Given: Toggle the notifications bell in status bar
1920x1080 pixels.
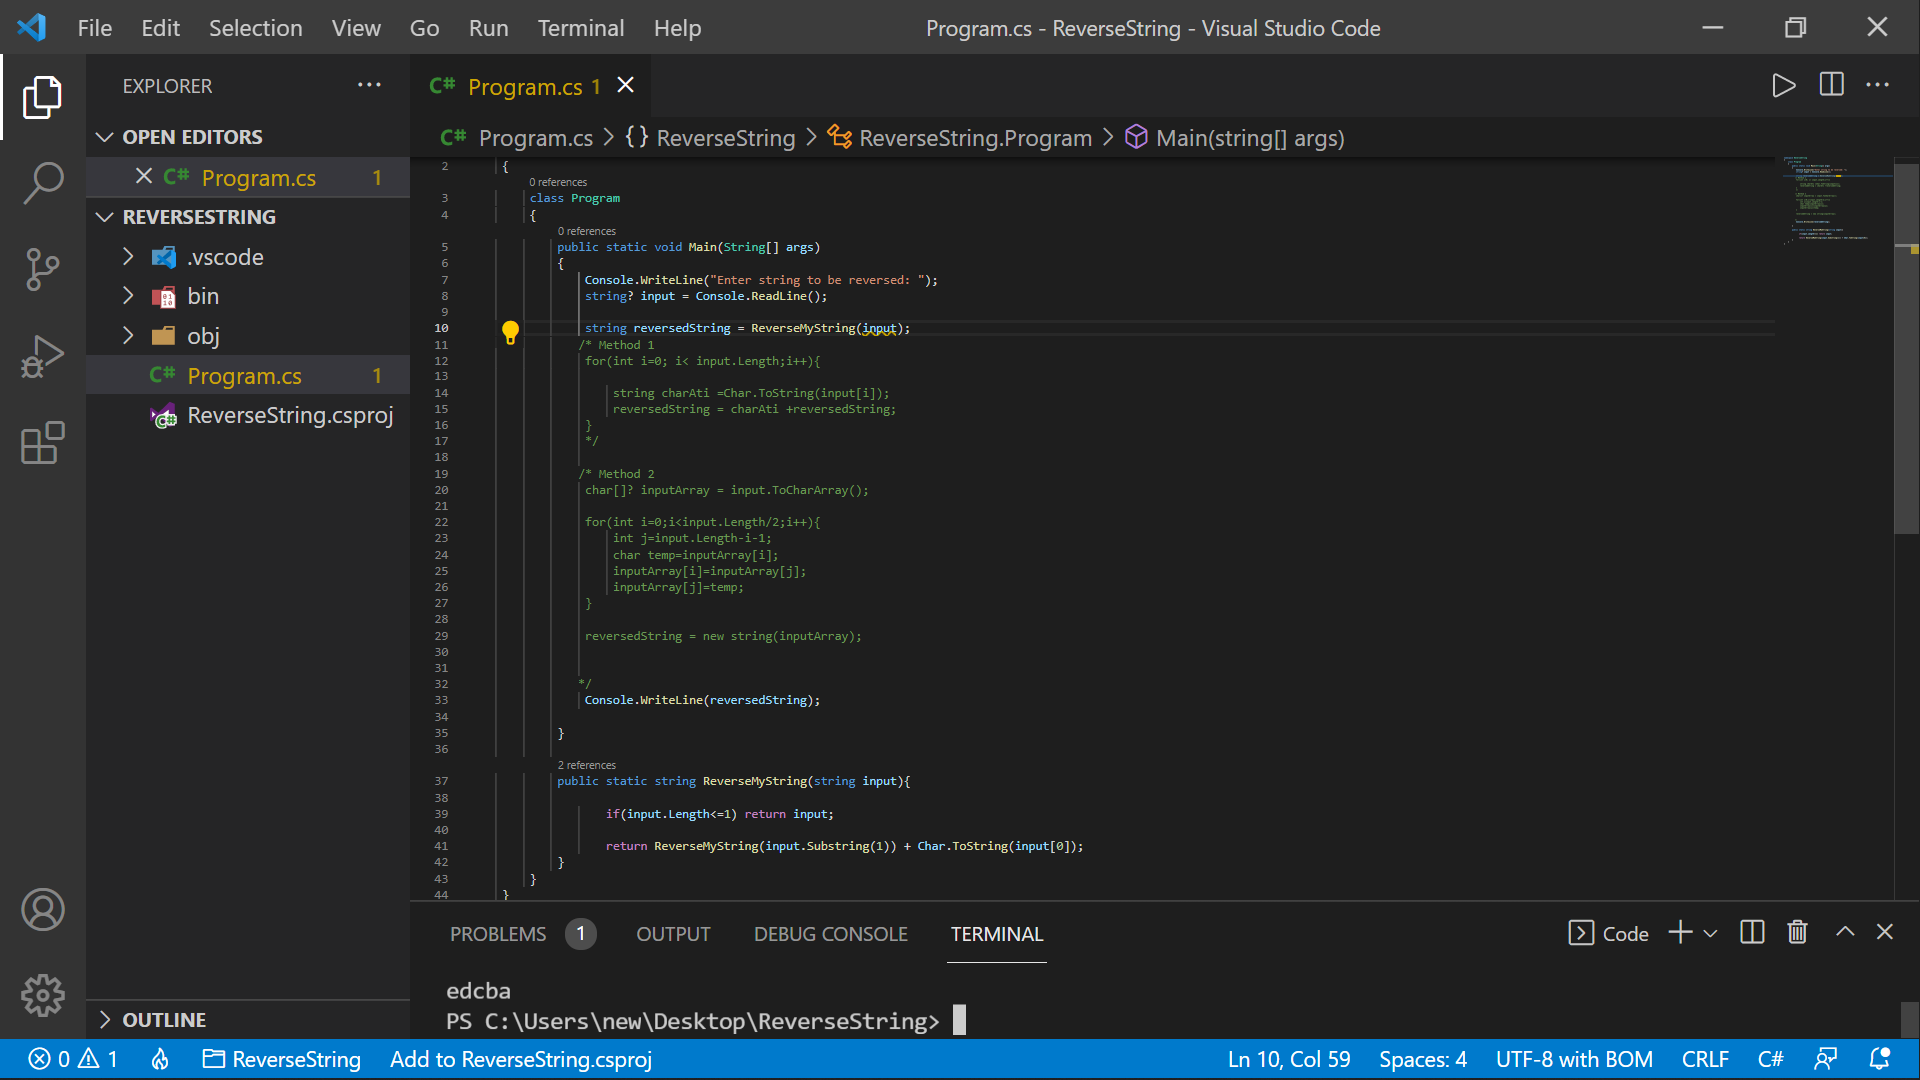Looking at the screenshot, I should [x=1879, y=1059].
